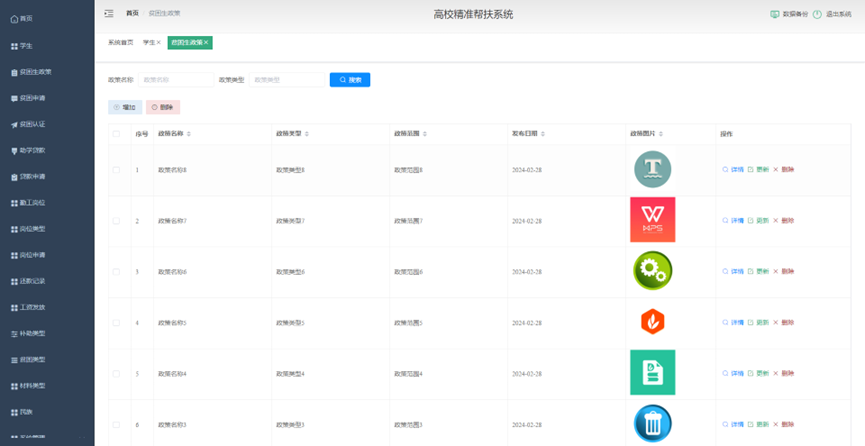Open 贫困类型 in the sidebar
This screenshot has height=446, width=865.
[x=28, y=360]
